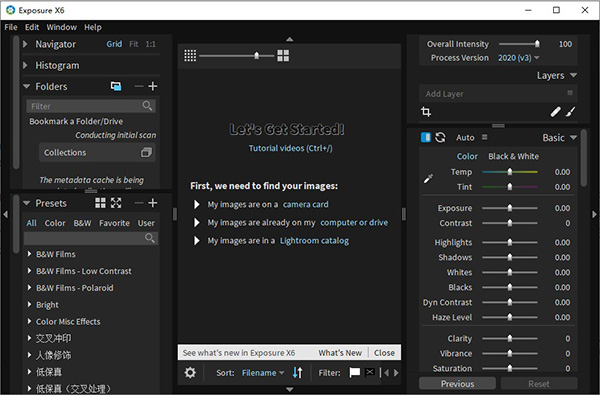Select the Brush tool icon
Screen dimensions: 600x395
click(571, 112)
